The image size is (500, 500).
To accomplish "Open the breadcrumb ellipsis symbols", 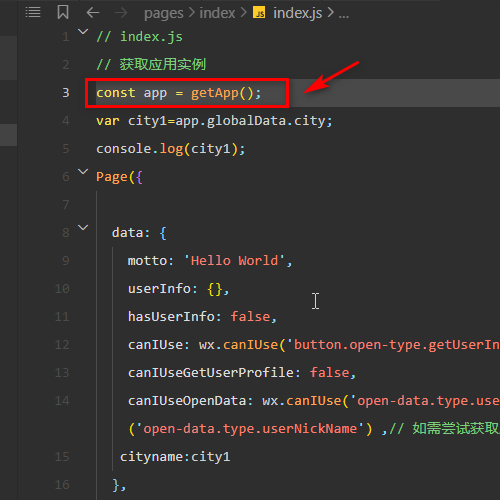I will (x=344, y=15).
